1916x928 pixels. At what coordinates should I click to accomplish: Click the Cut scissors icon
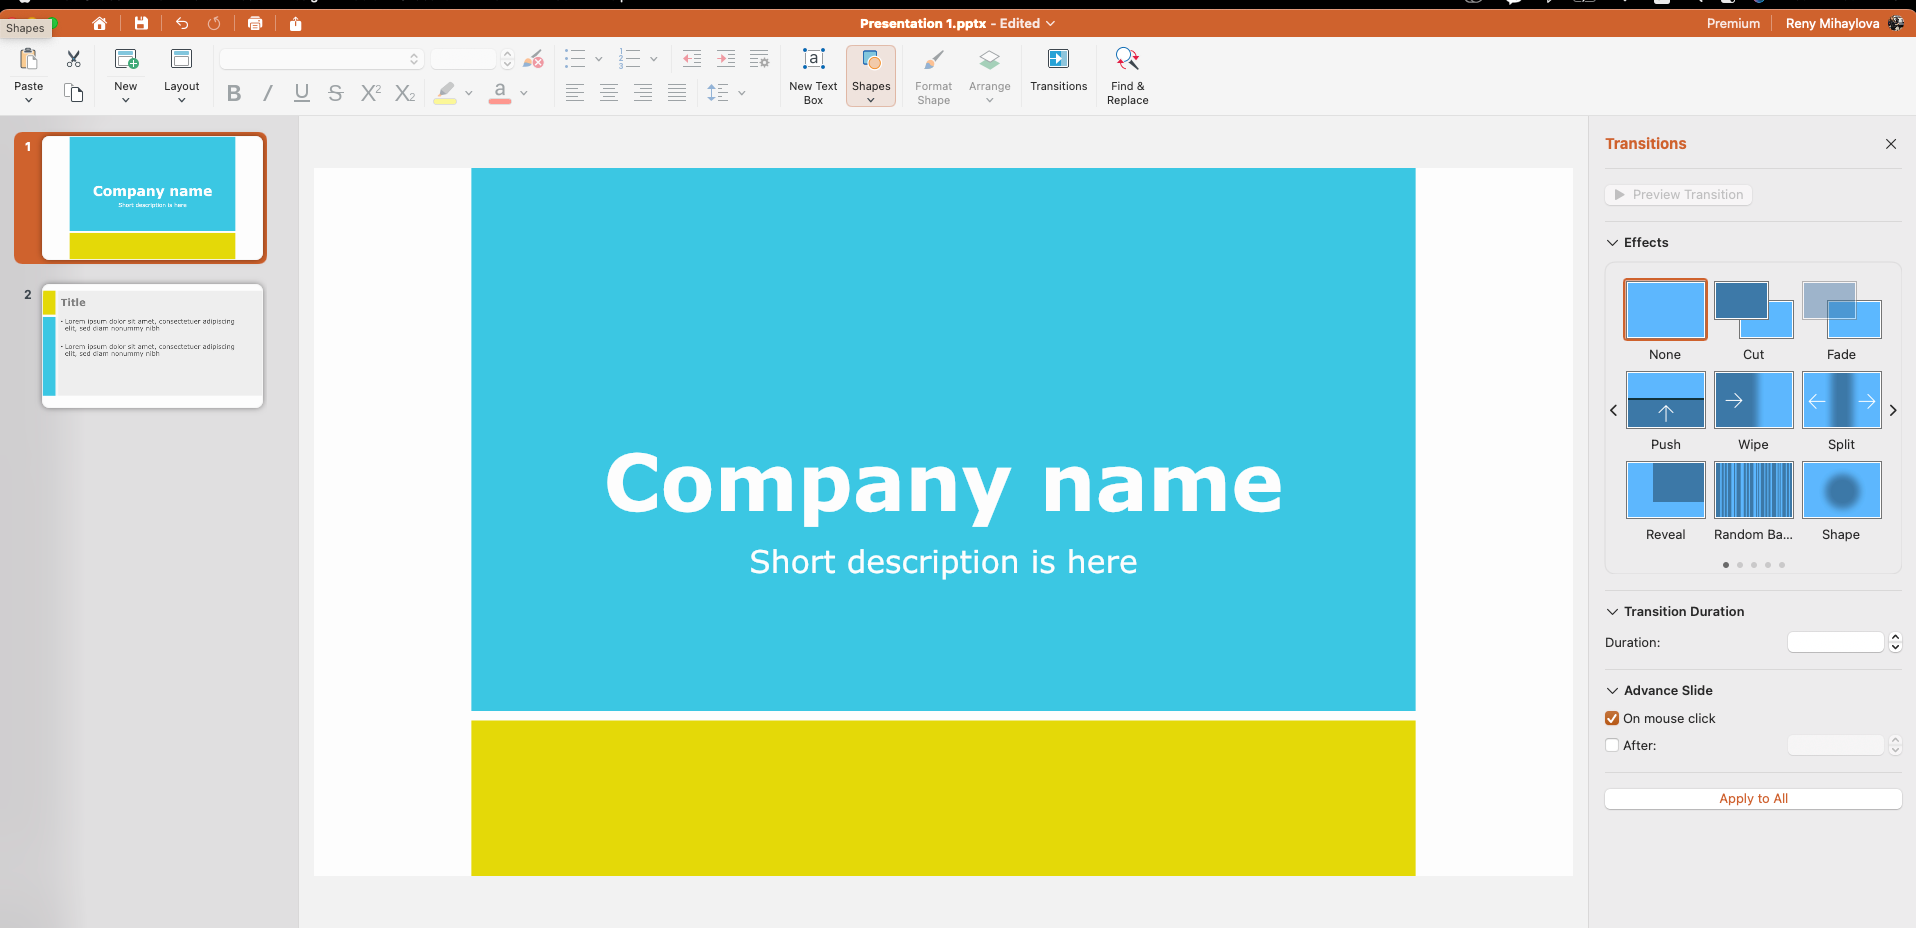73,59
